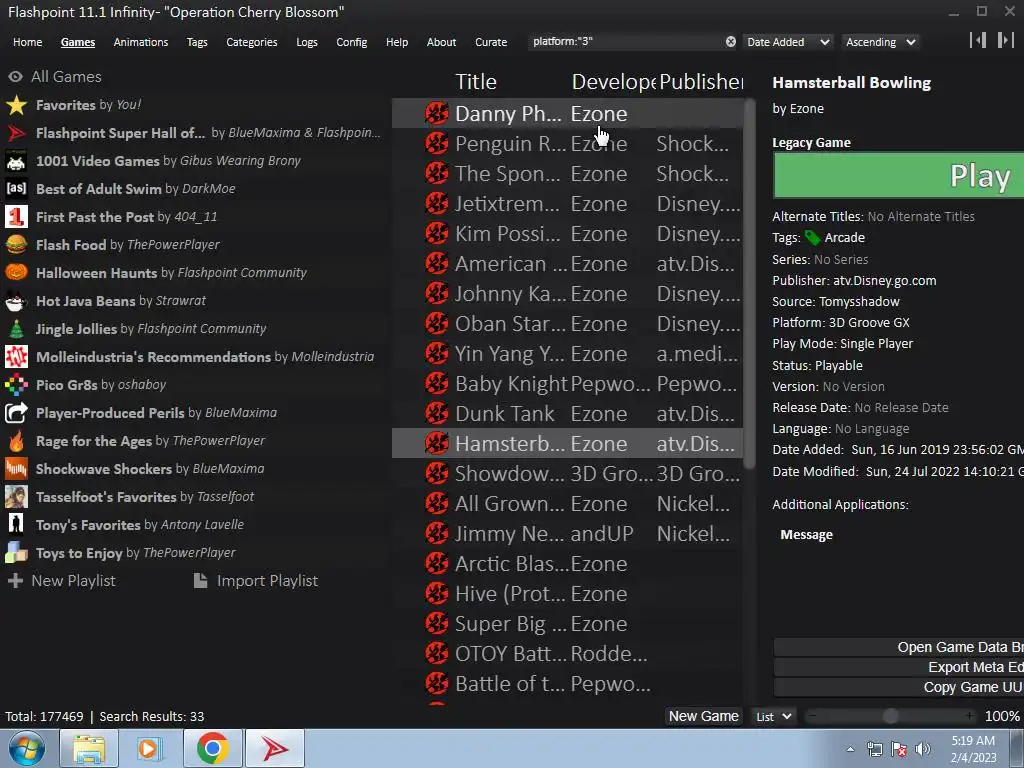
Task: Toggle the left sidebar collapse icon
Action: coord(978,40)
